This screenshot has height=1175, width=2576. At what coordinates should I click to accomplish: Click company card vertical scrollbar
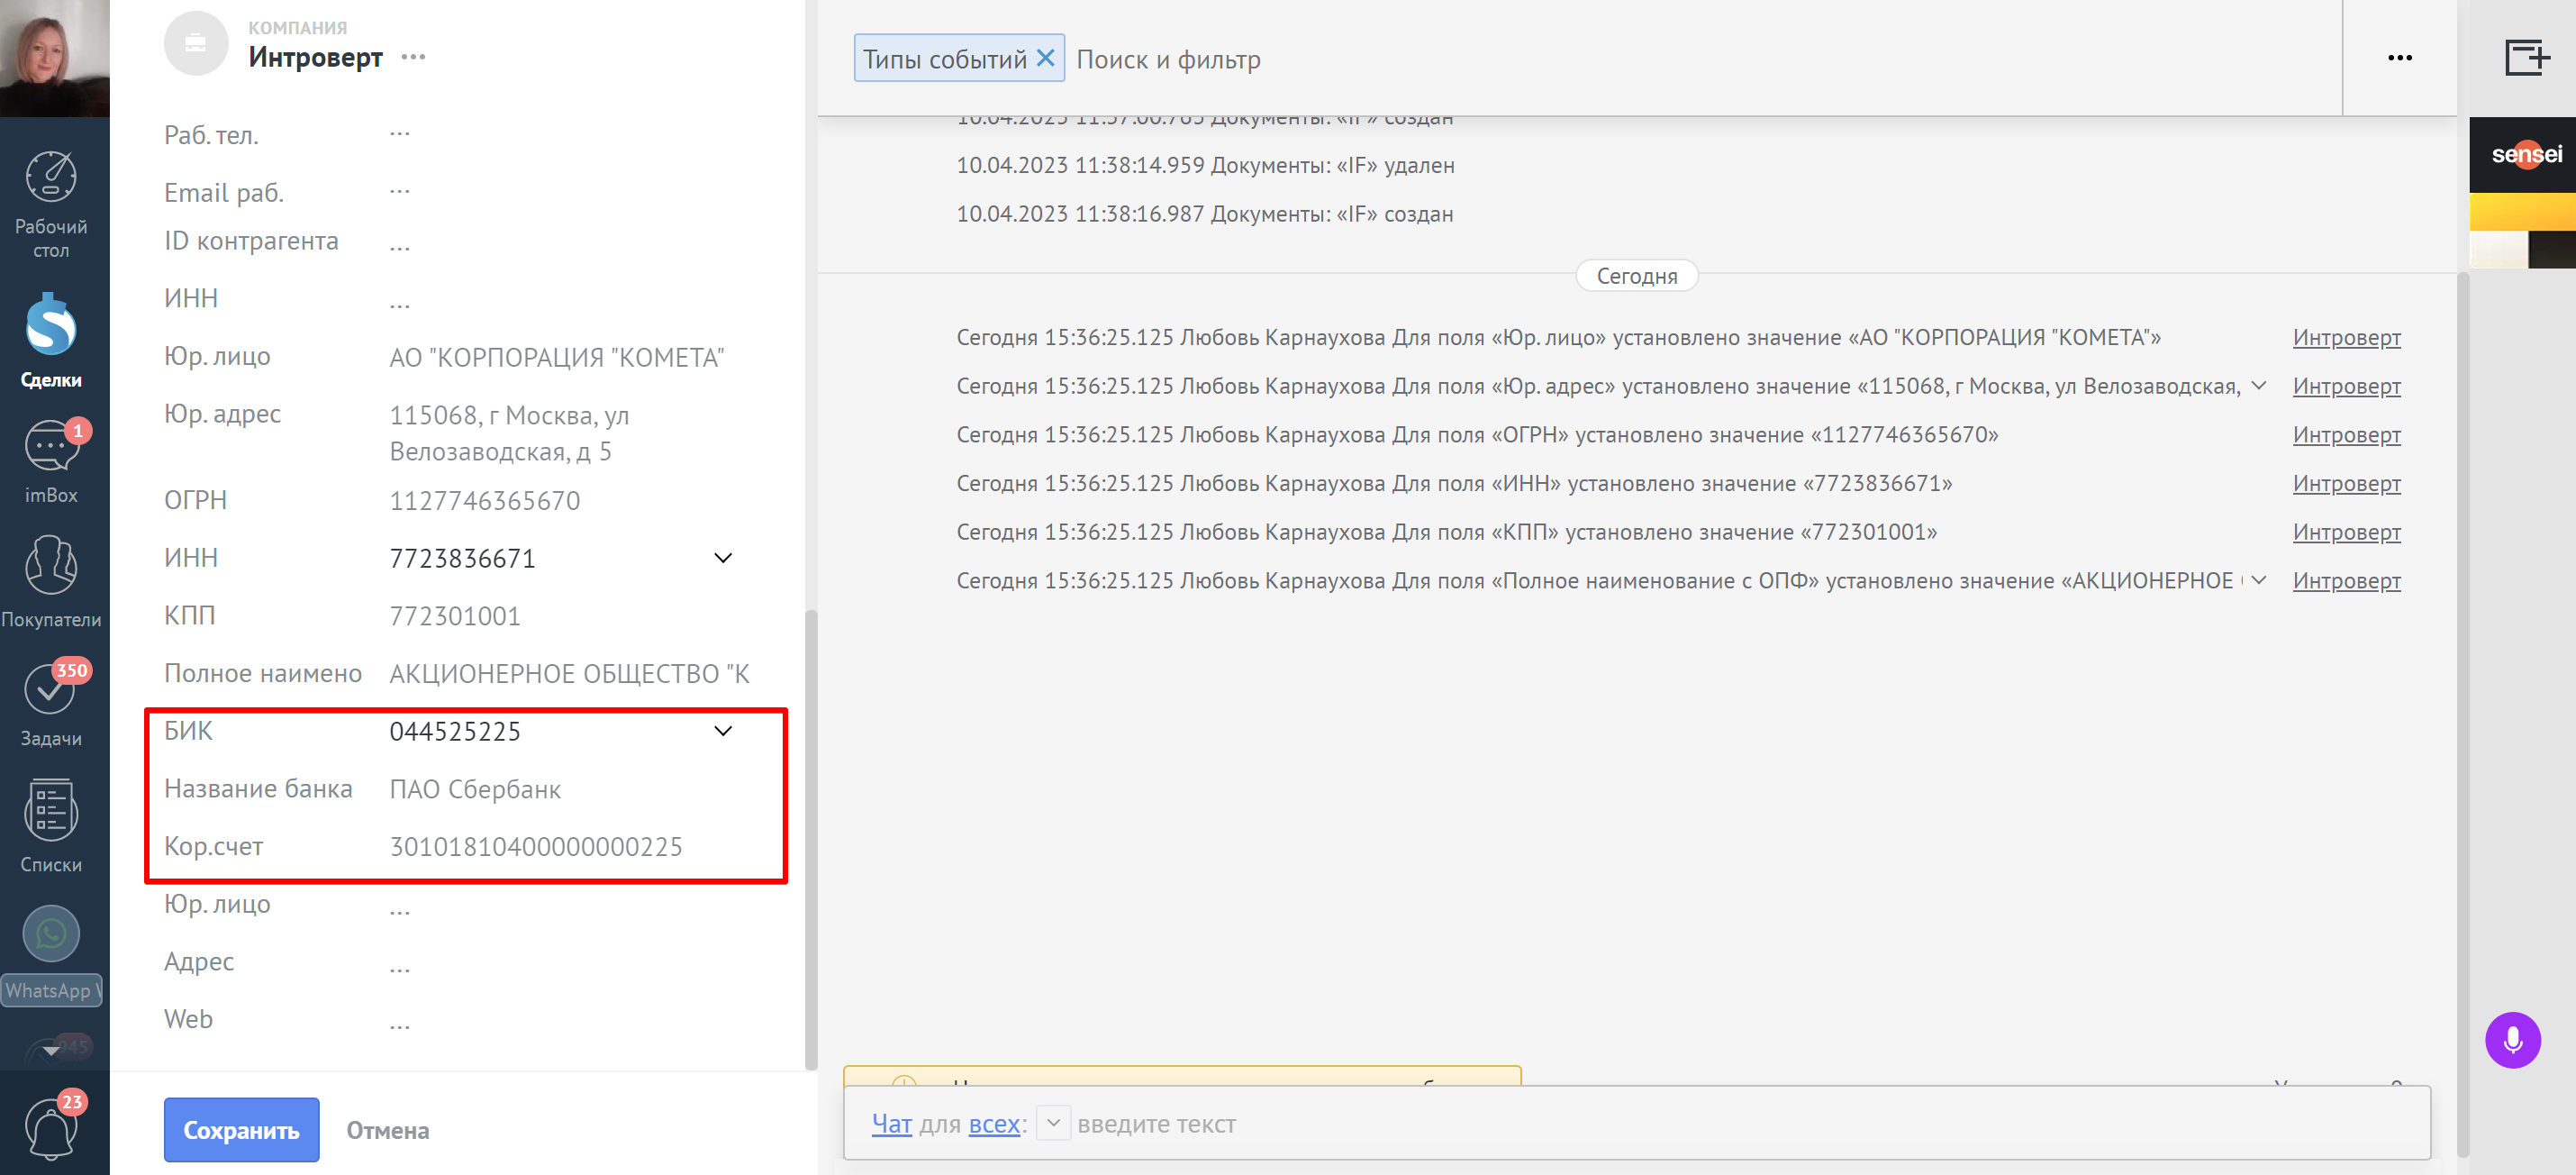(811, 840)
